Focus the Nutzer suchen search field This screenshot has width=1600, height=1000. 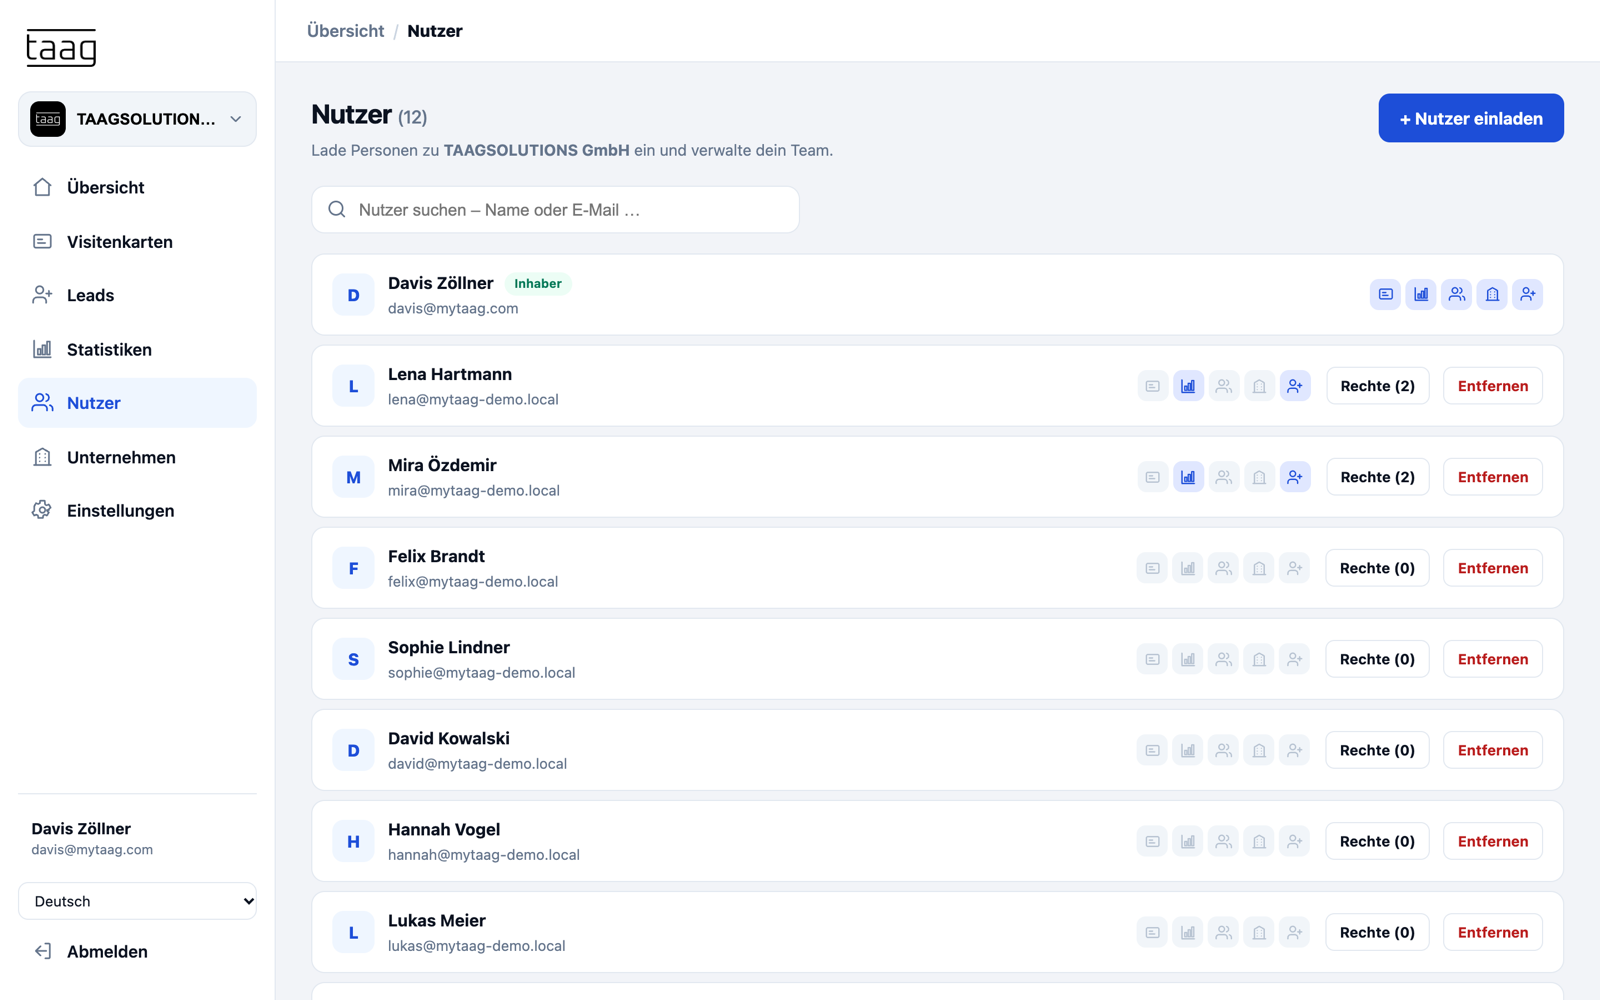click(555, 209)
